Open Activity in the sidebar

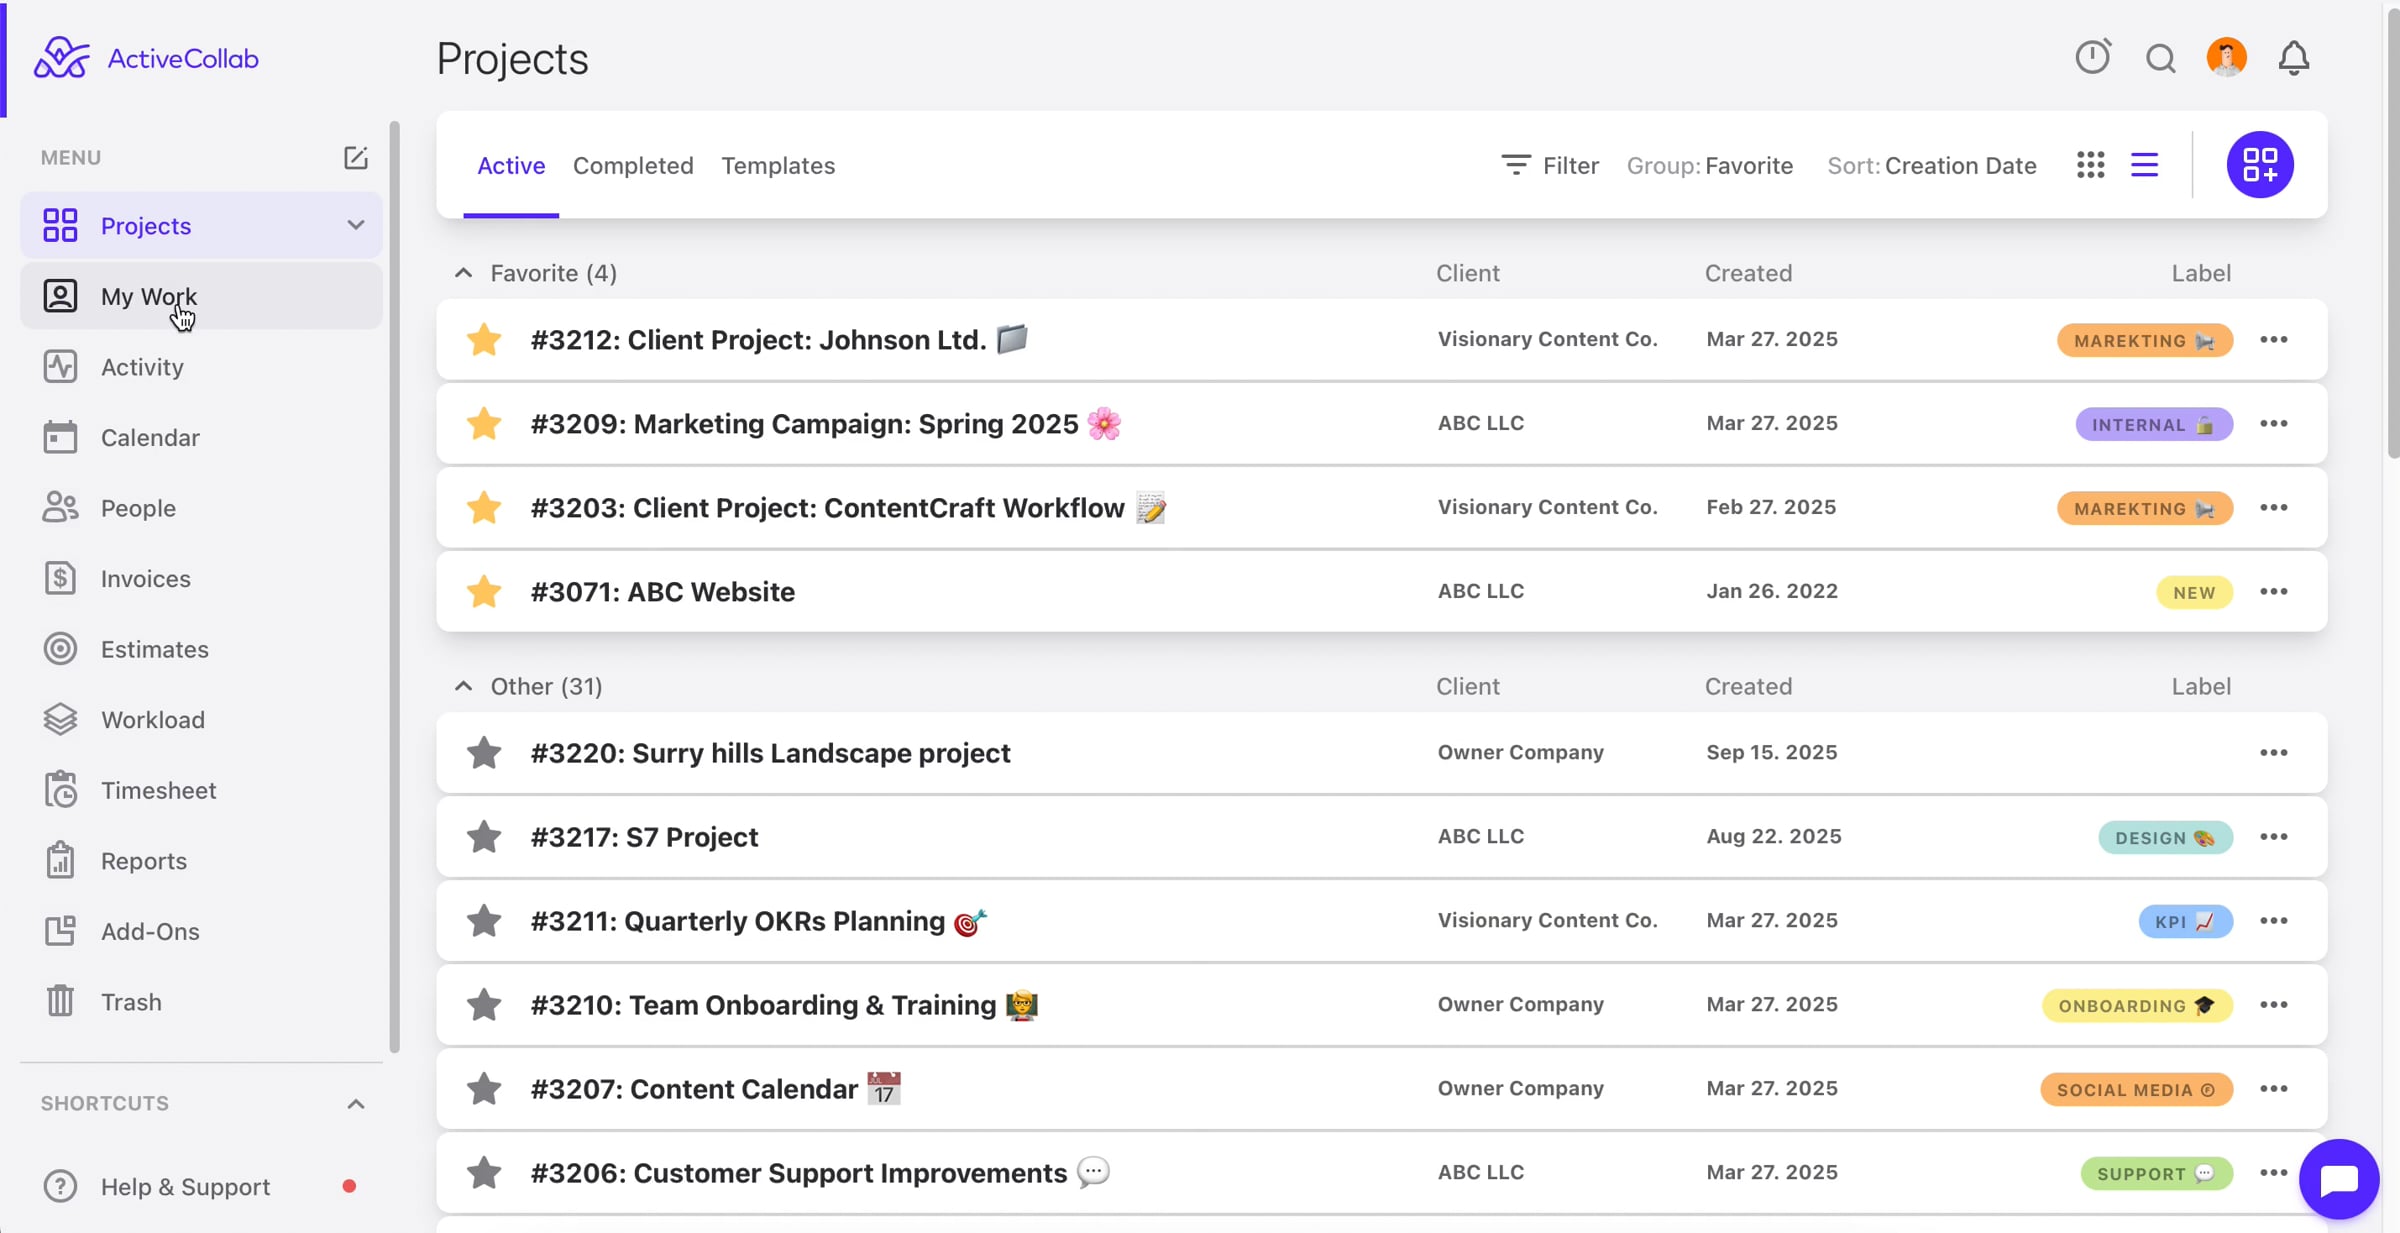201,367
